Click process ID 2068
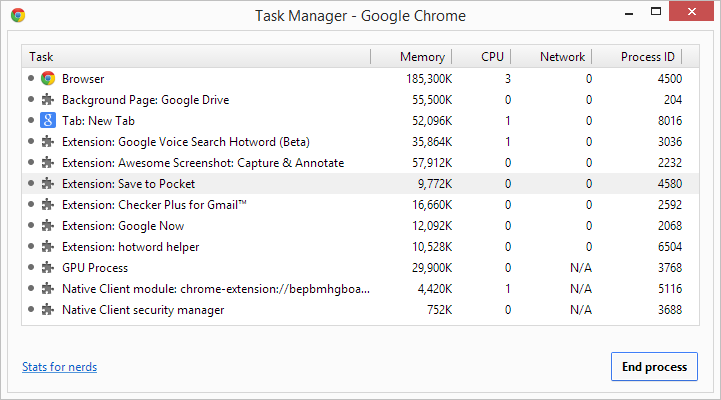 [x=670, y=226]
